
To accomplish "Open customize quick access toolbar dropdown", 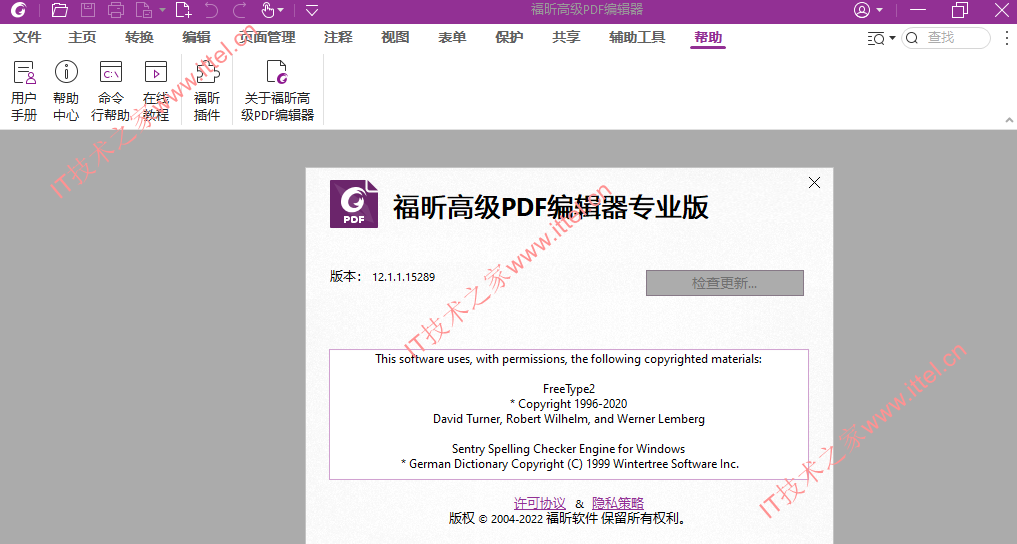I will click(x=312, y=10).
